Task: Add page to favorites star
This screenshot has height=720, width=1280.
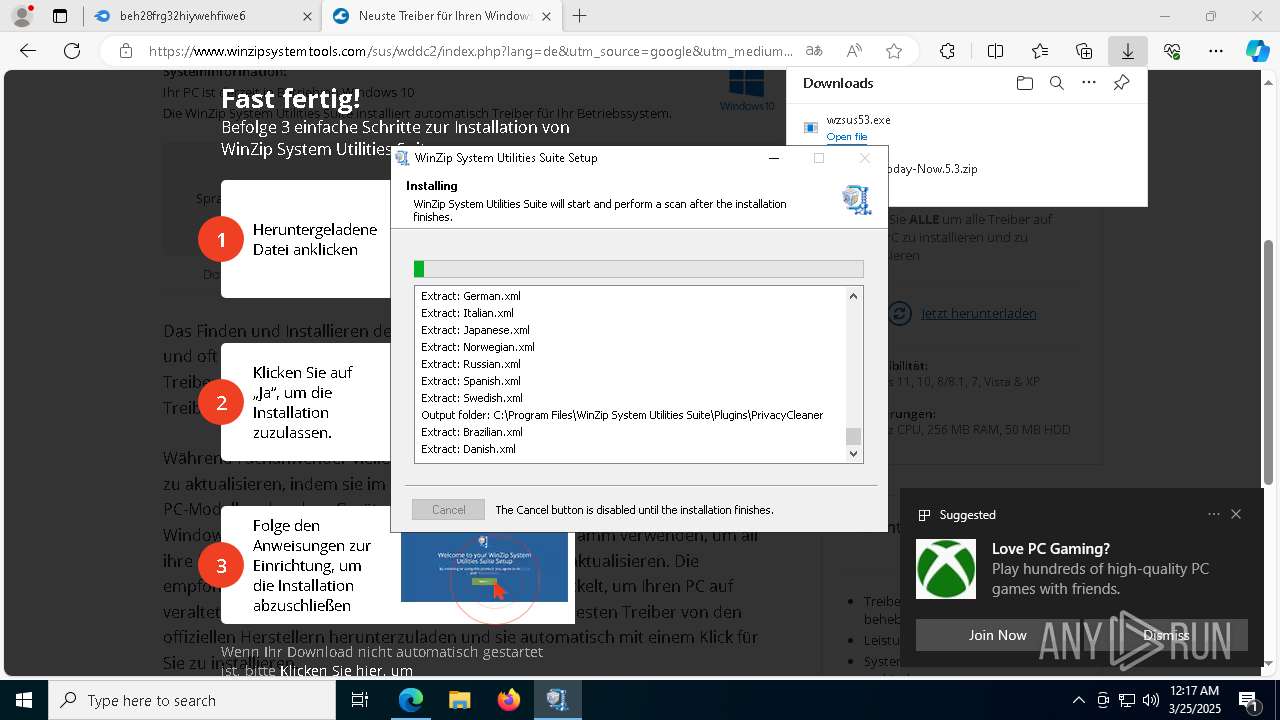Action: (x=894, y=51)
